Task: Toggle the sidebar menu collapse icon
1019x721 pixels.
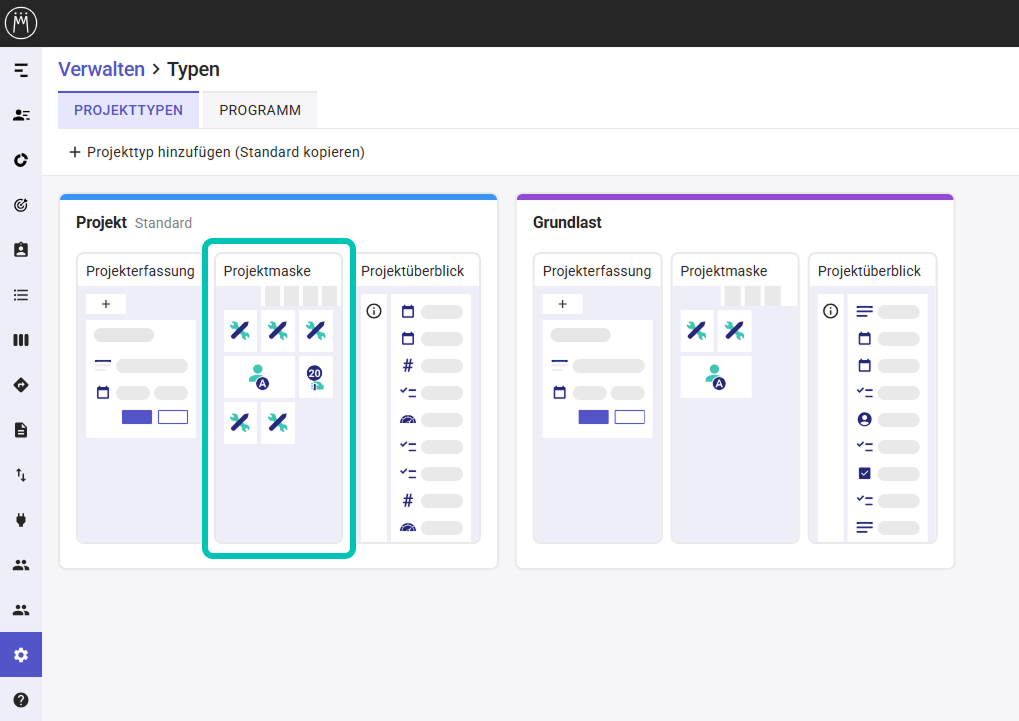Action: 21,70
